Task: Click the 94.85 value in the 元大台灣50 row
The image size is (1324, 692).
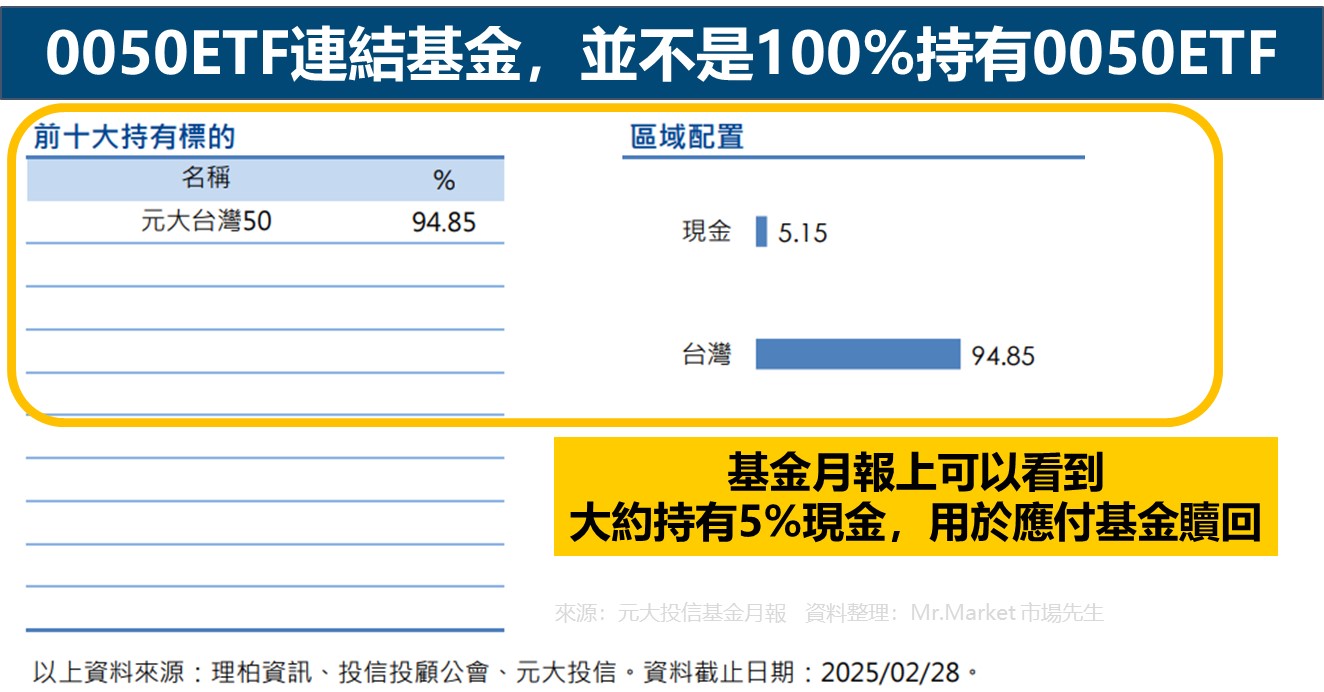Action: click(x=444, y=222)
